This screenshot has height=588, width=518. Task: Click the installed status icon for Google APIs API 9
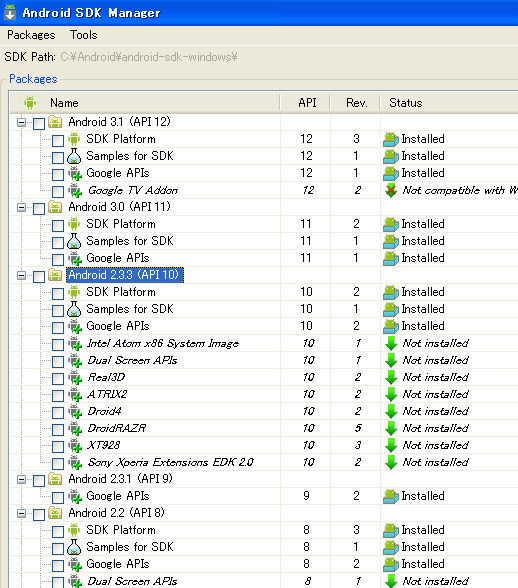click(x=391, y=496)
